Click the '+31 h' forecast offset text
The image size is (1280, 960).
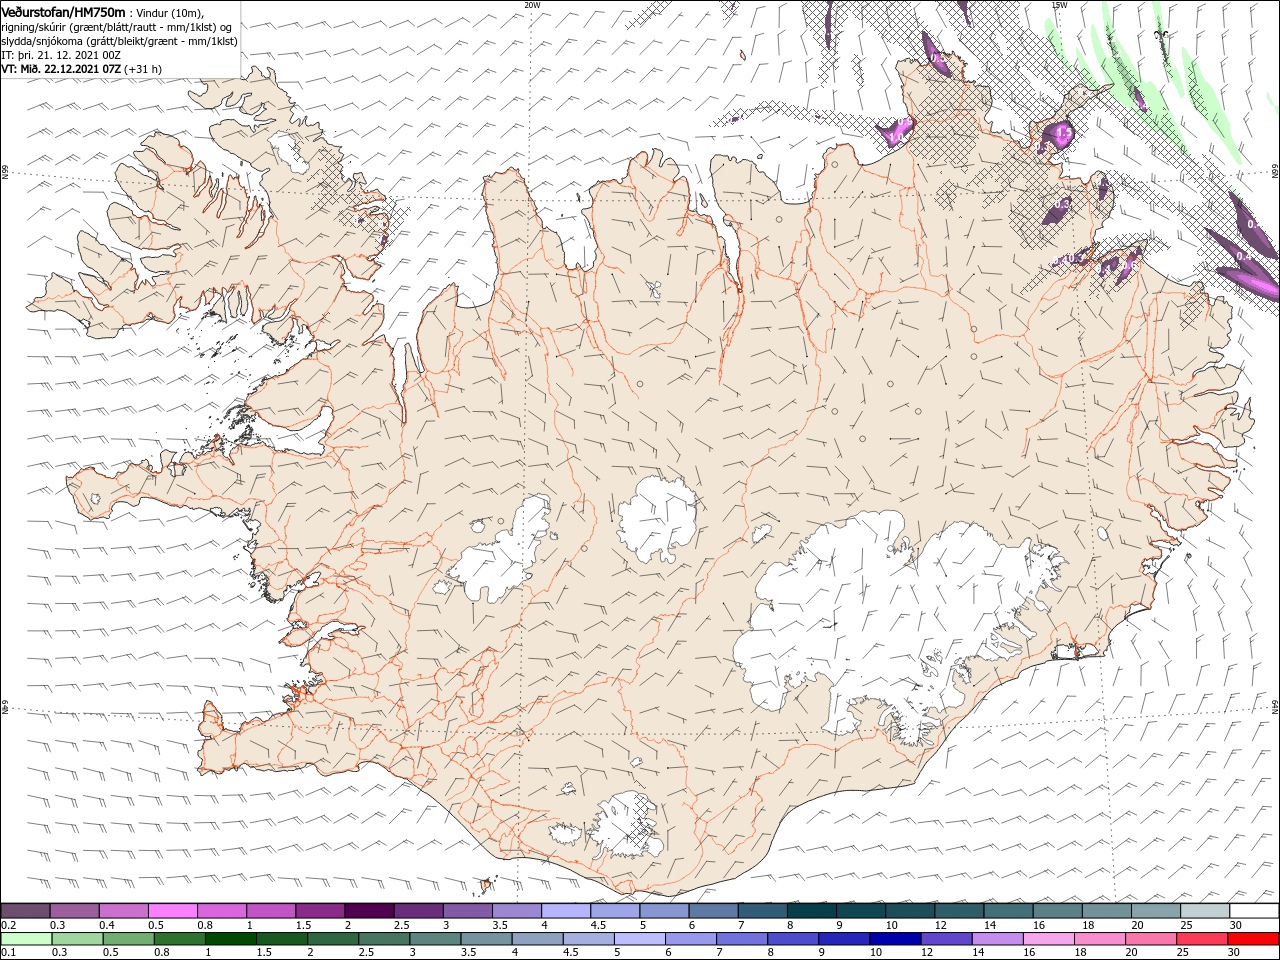click(143, 69)
